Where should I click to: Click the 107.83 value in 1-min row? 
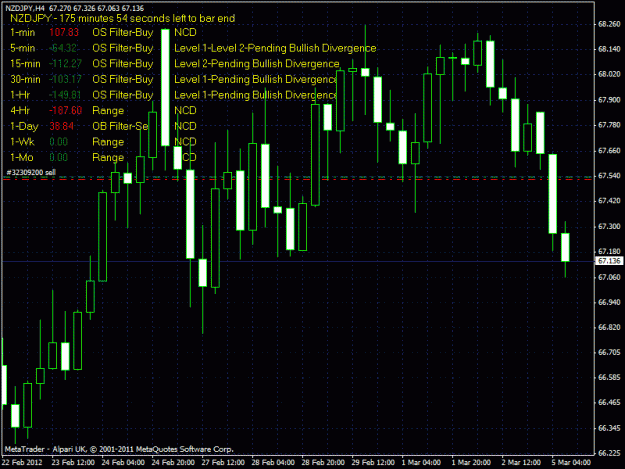pos(64,33)
